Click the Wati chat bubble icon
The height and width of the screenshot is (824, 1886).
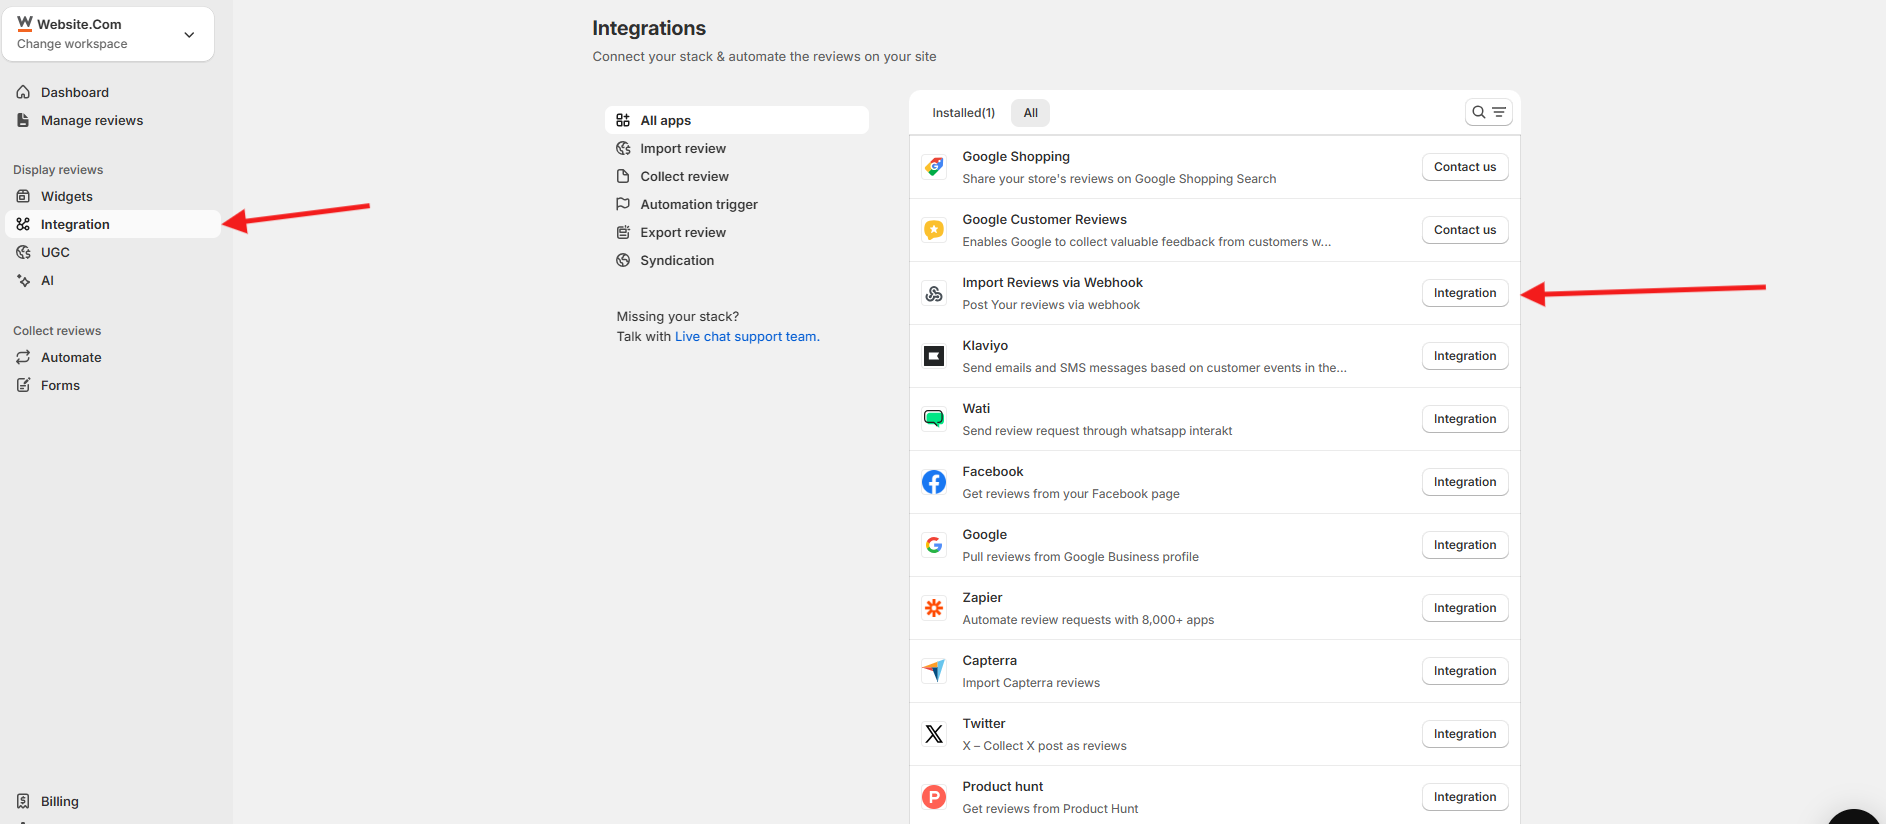click(934, 419)
